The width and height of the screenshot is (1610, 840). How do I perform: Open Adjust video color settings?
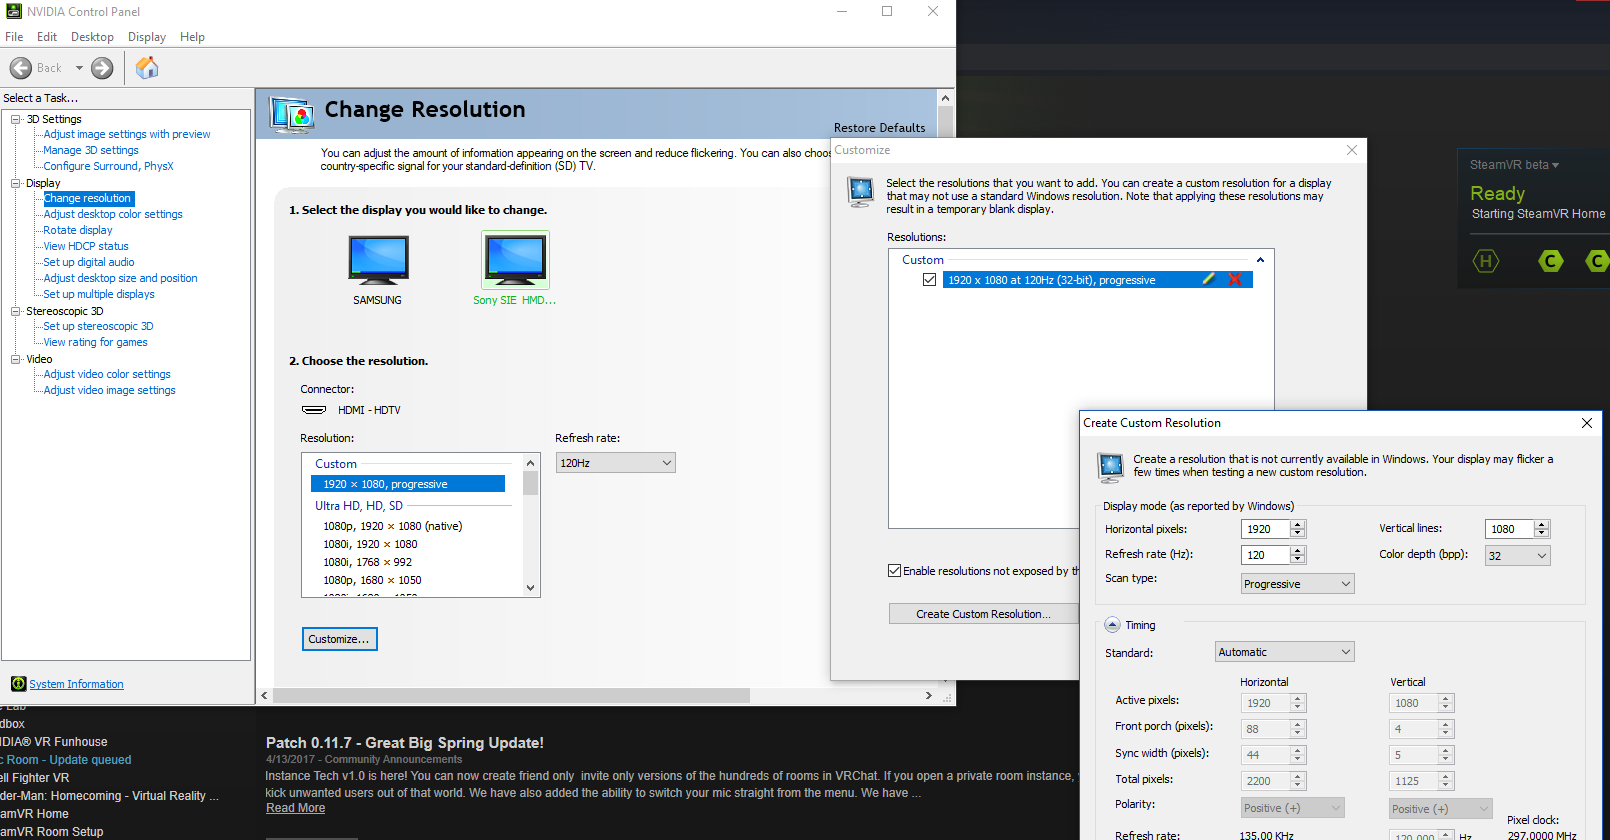107,374
